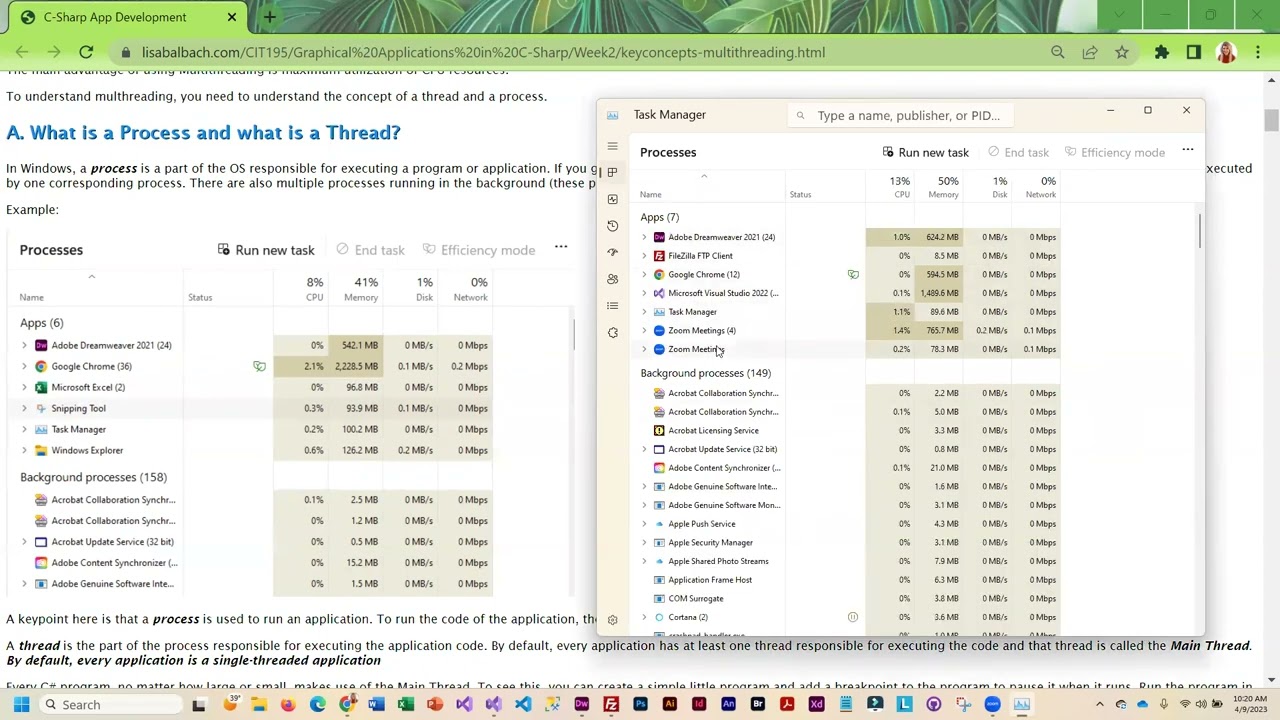1280x720 pixels.
Task: Toggle Chrome side panel icon
Action: point(1194,52)
